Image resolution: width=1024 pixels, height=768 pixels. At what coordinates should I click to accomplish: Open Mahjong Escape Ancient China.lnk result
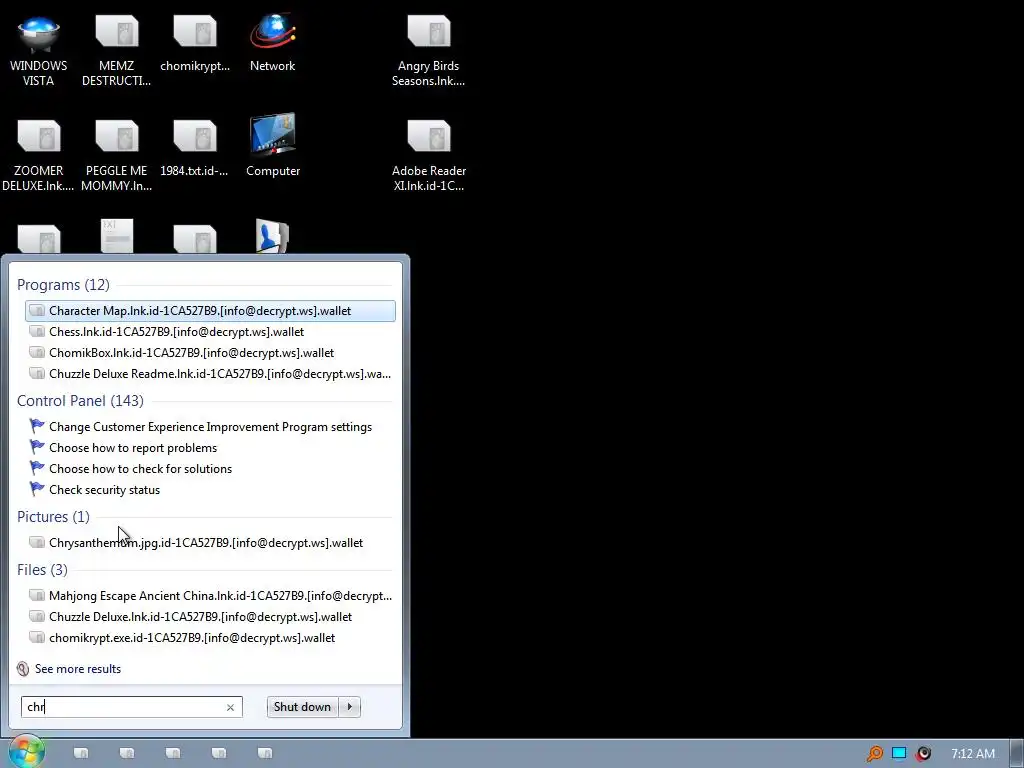click(x=210, y=596)
